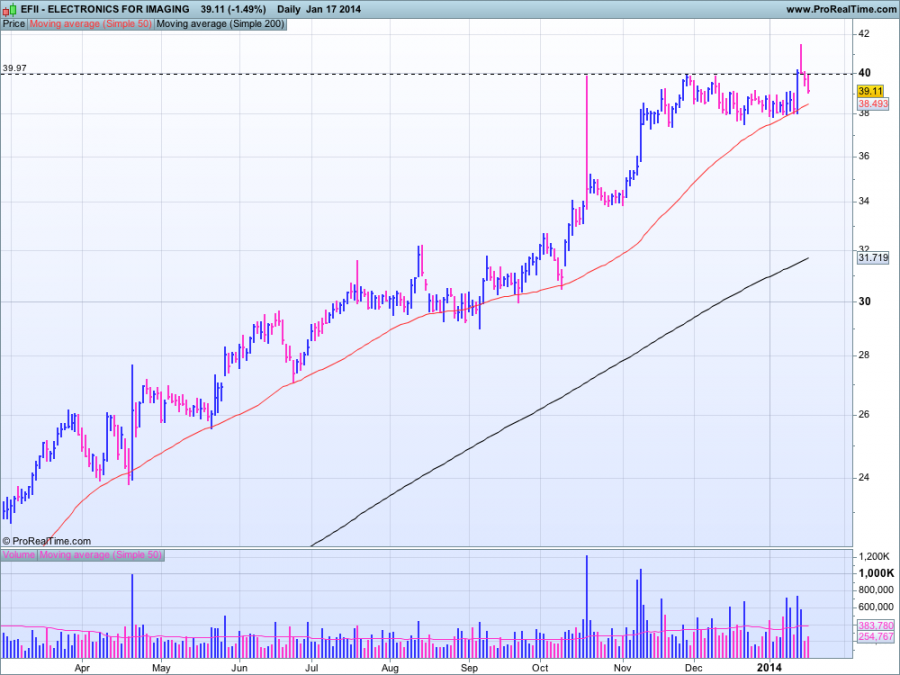Click the 2014 label on time axis
The image size is (900, 675).
point(769,668)
